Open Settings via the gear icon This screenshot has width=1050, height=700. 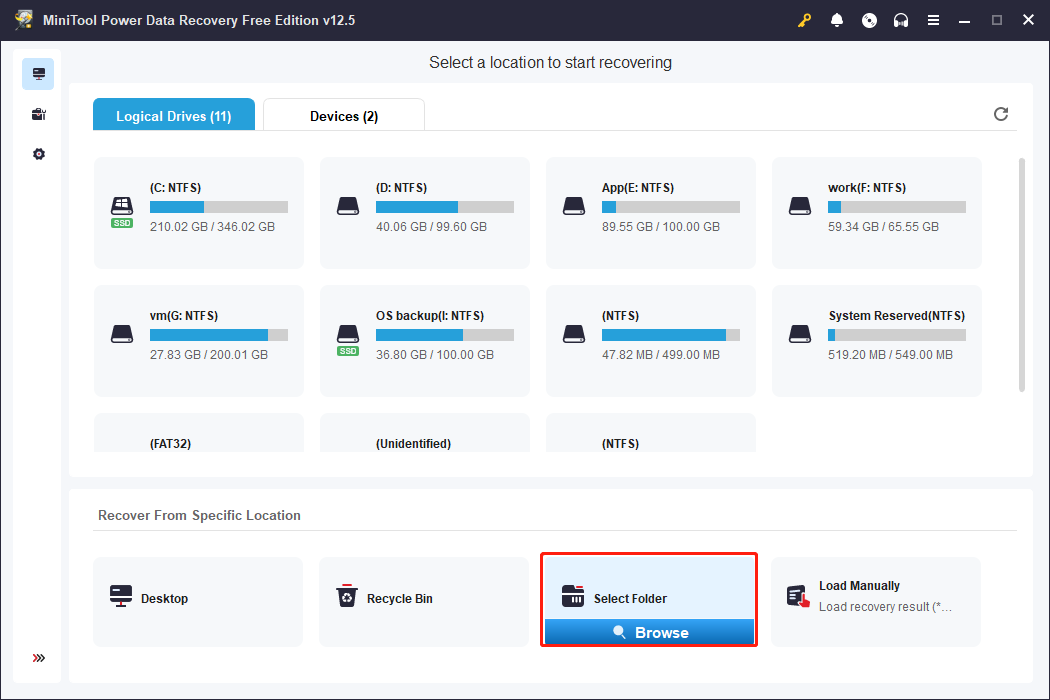(38, 153)
